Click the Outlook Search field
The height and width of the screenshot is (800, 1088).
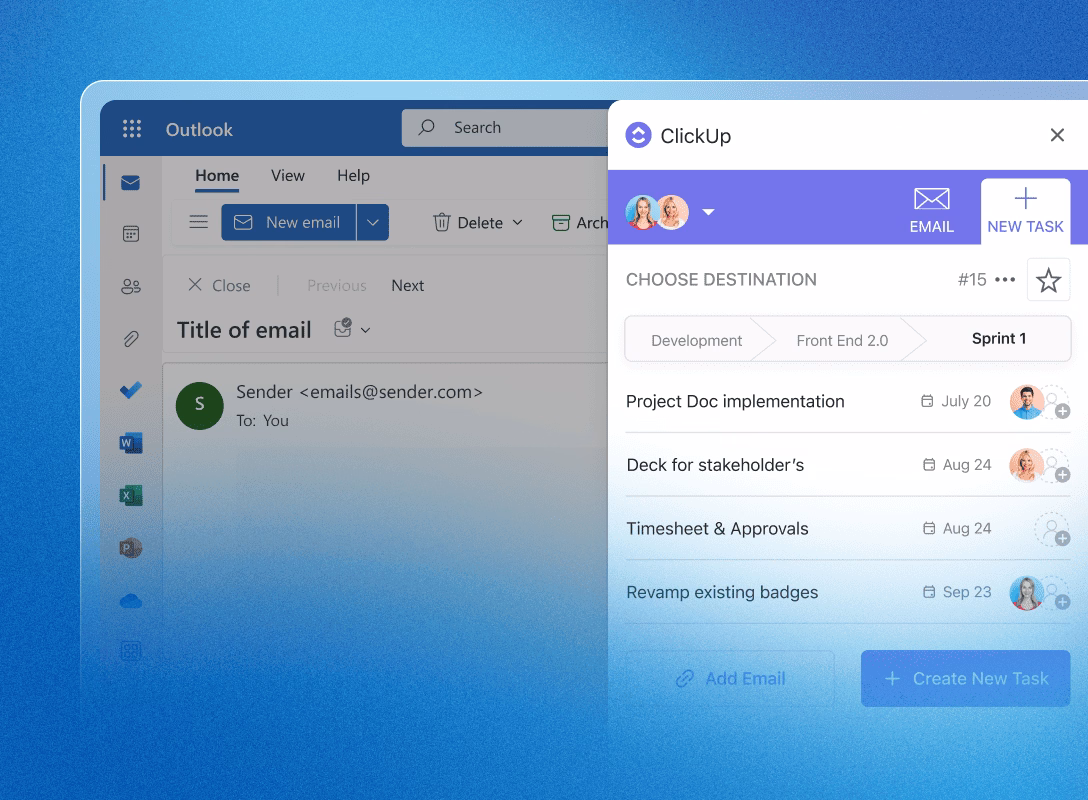pos(510,128)
